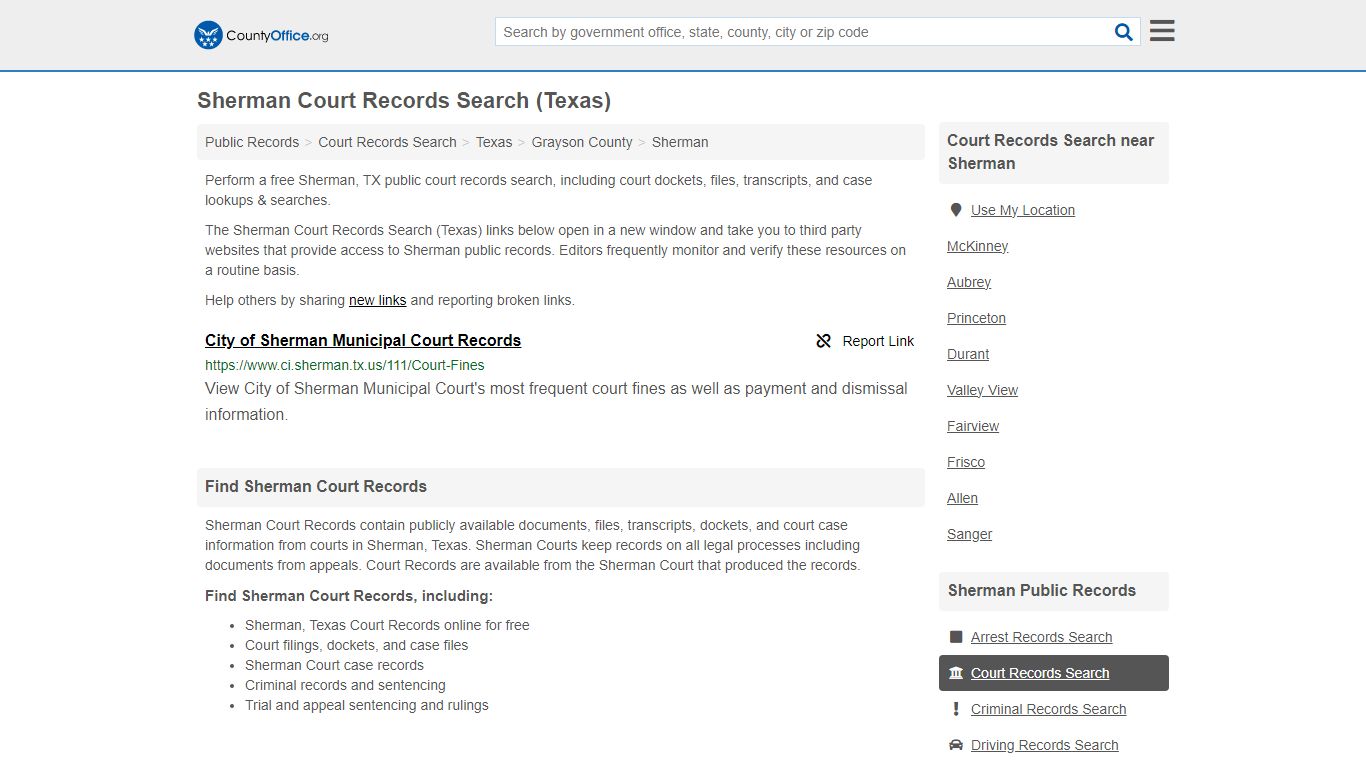Open City of Sherman Municipal Court Records link
The height and width of the screenshot is (768, 1366).
(x=362, y=340)
